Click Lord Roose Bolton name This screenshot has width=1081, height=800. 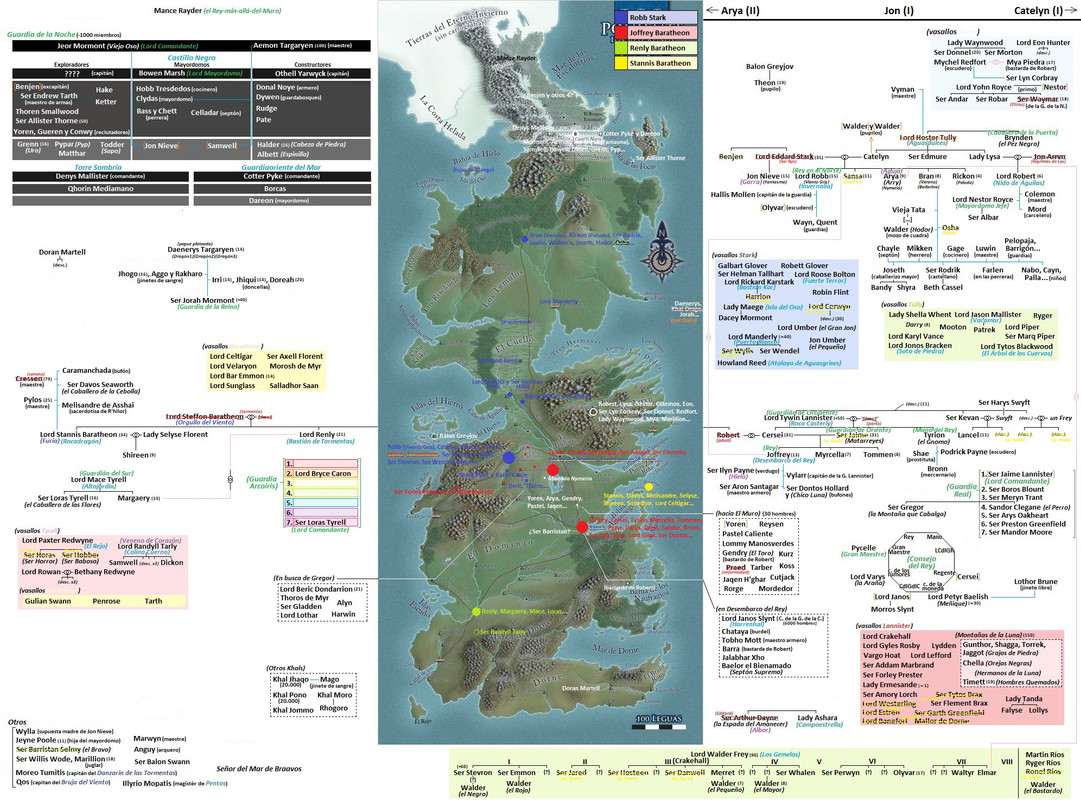point(825,274)
